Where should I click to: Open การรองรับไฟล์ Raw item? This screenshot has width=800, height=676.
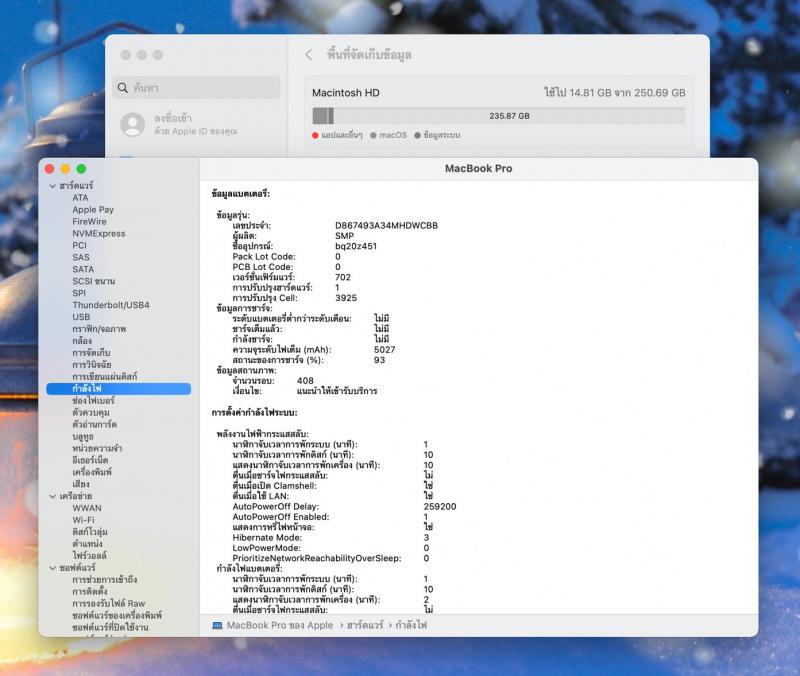click(109, 604)
